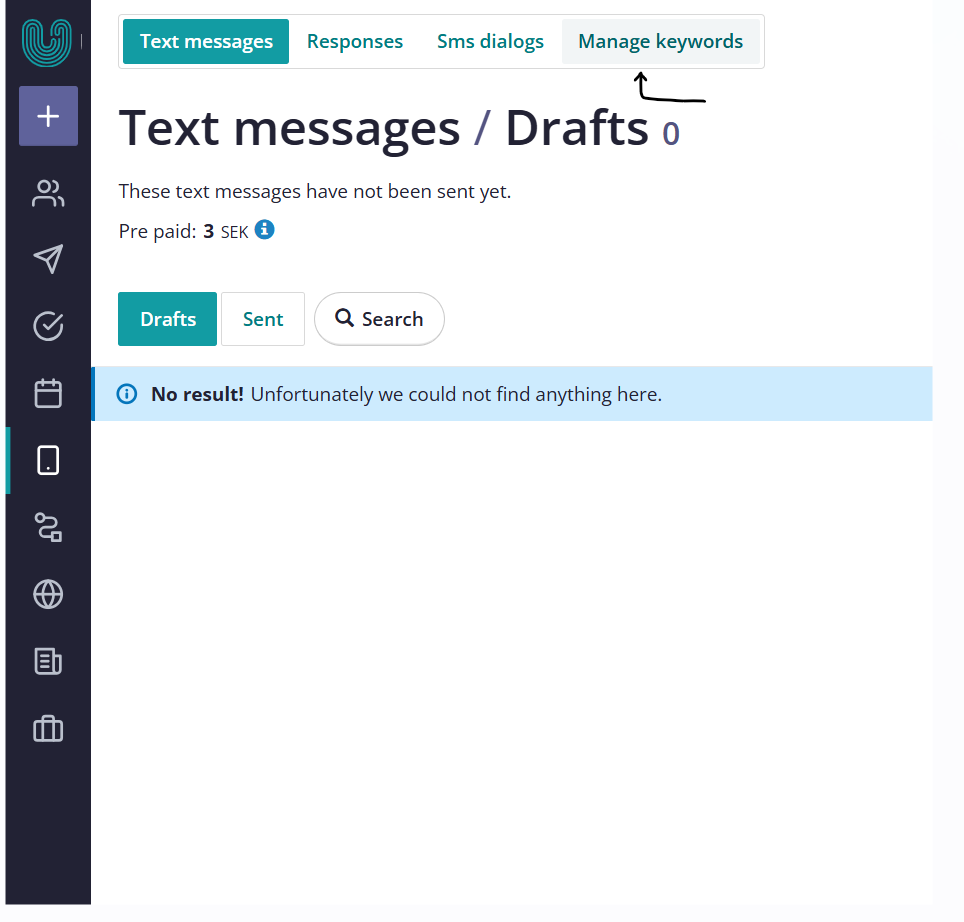Select the mobile device SMS sidebar icon
The image size is (964, 922).
click(x=48, y=460)
